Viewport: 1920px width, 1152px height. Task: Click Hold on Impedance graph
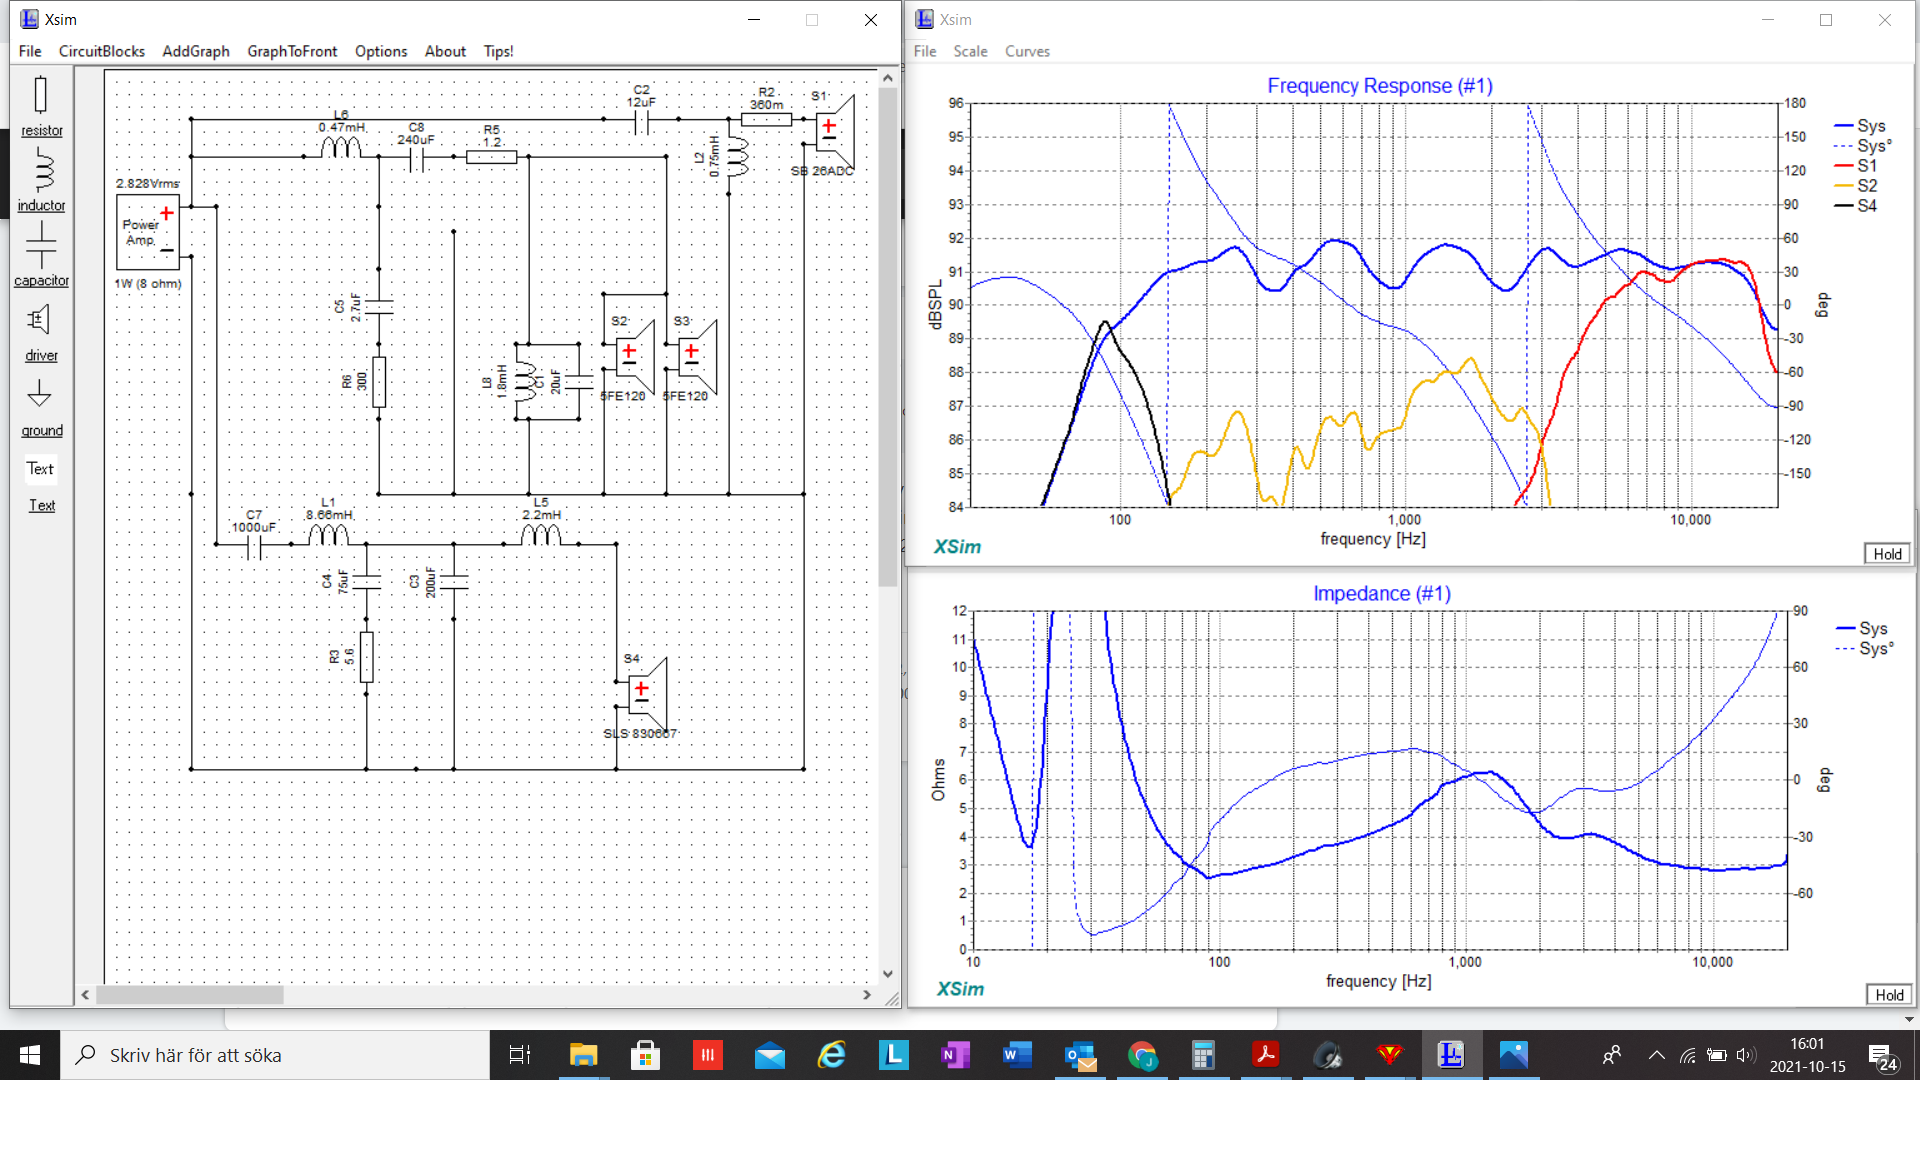(1889, 995)
